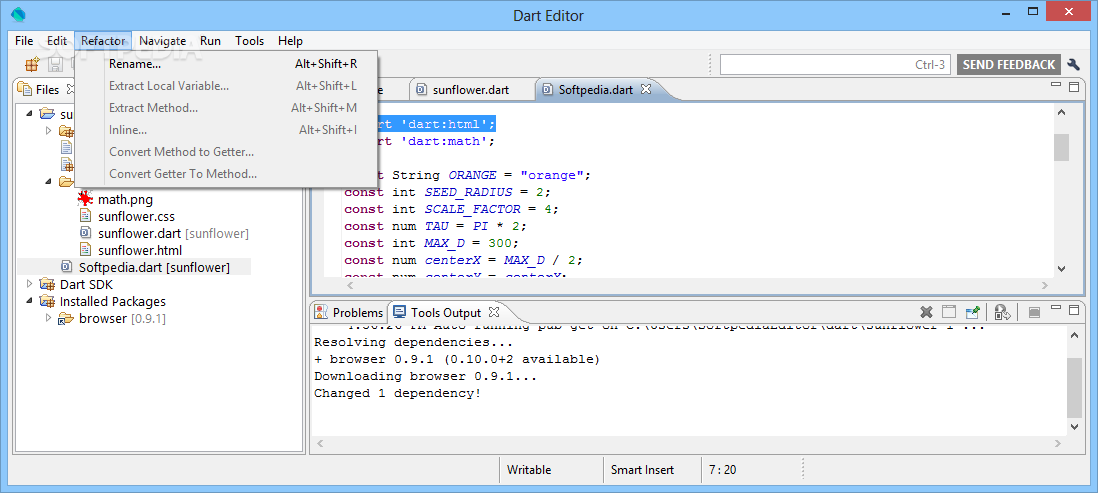The image size is (1098, 493).
Task: Open the Tools menu
Action: point(249,41)
